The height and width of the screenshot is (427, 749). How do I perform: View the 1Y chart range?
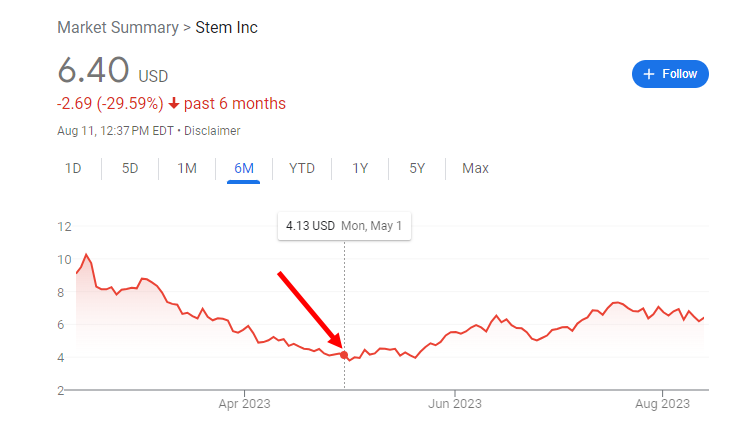[x=360, y=168]
